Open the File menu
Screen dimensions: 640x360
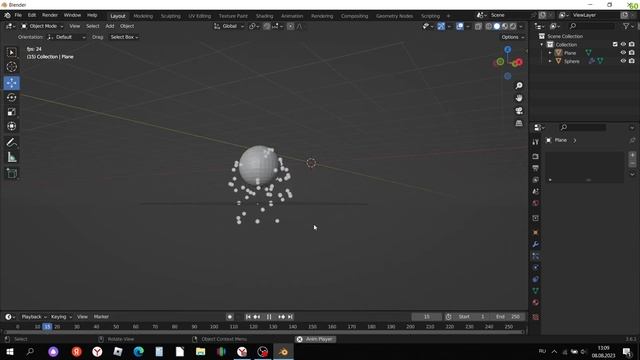[18, 15]
